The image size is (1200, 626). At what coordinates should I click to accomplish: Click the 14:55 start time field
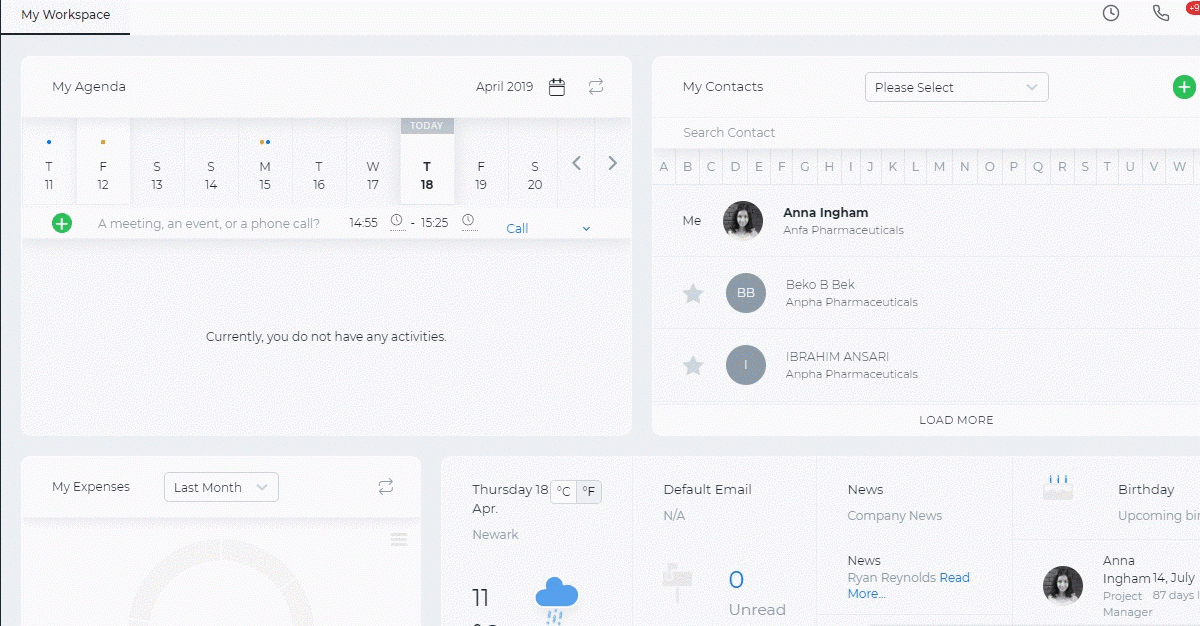click(x=364, y=223)
